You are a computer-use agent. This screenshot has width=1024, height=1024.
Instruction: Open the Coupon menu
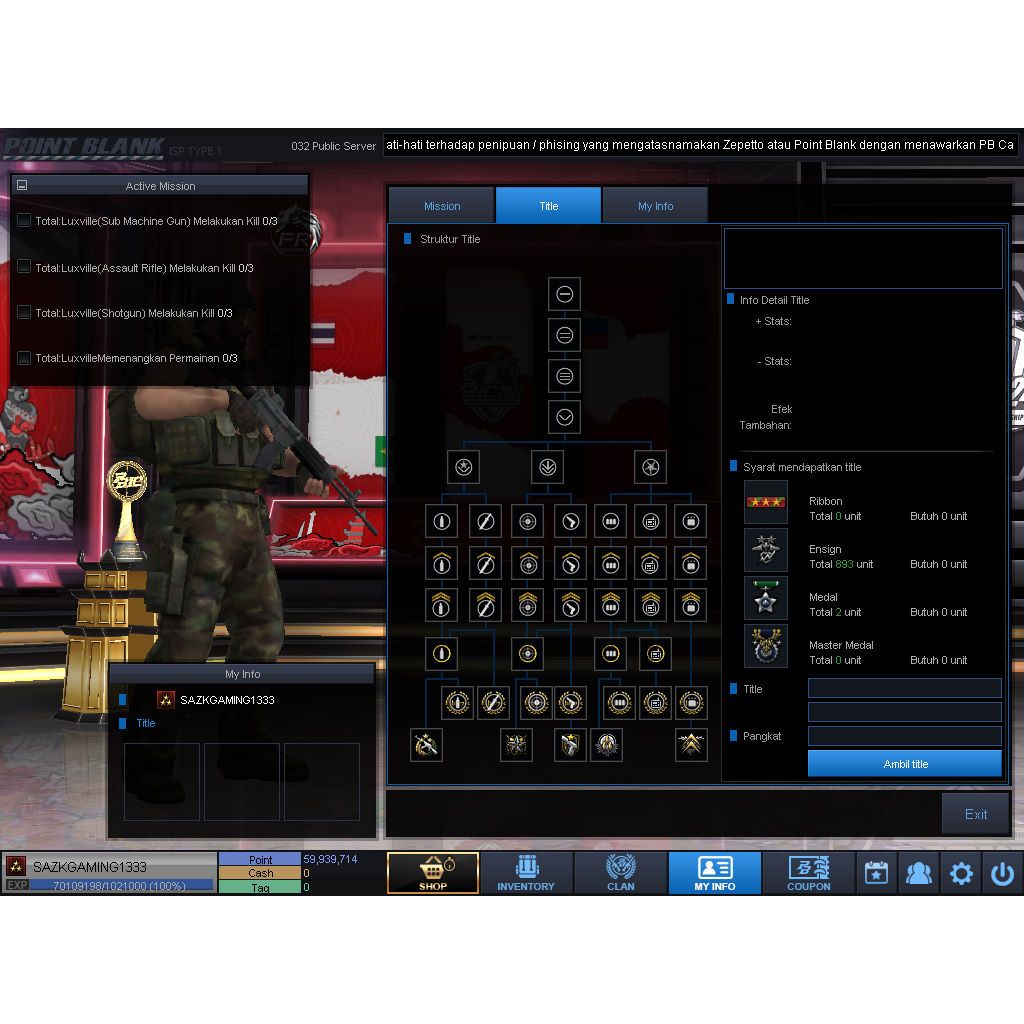point(808,872)
